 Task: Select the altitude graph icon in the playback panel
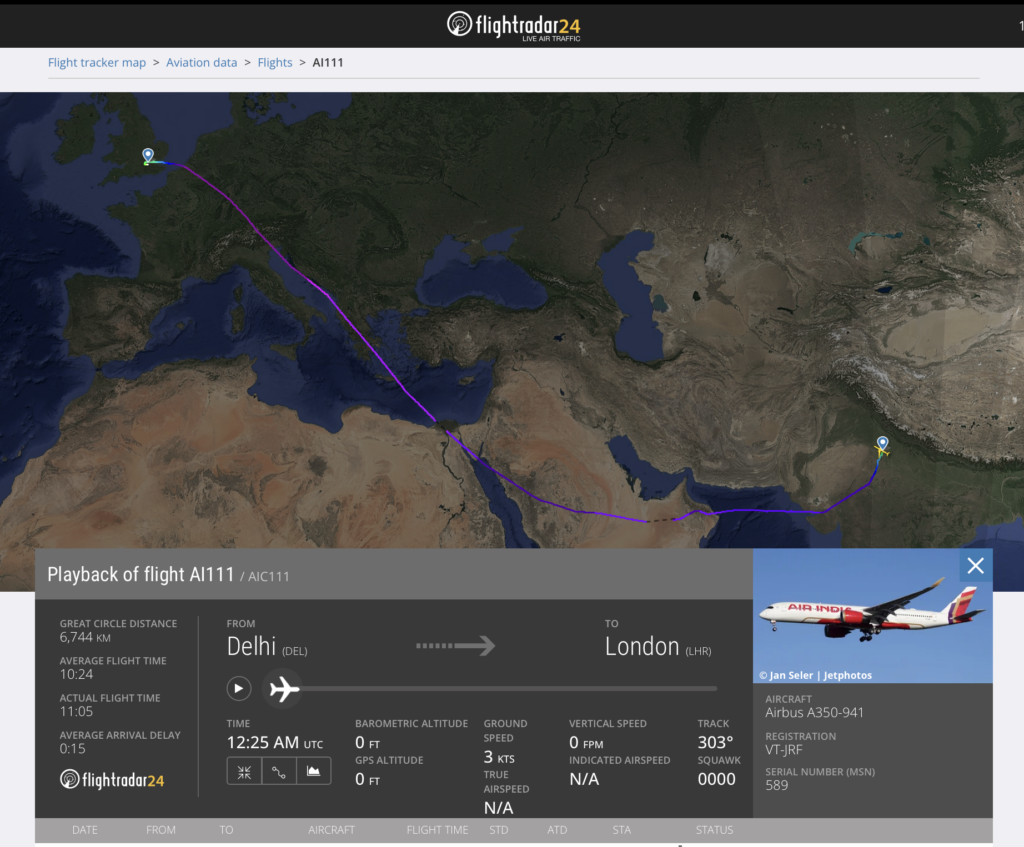[x=311, y=771]
